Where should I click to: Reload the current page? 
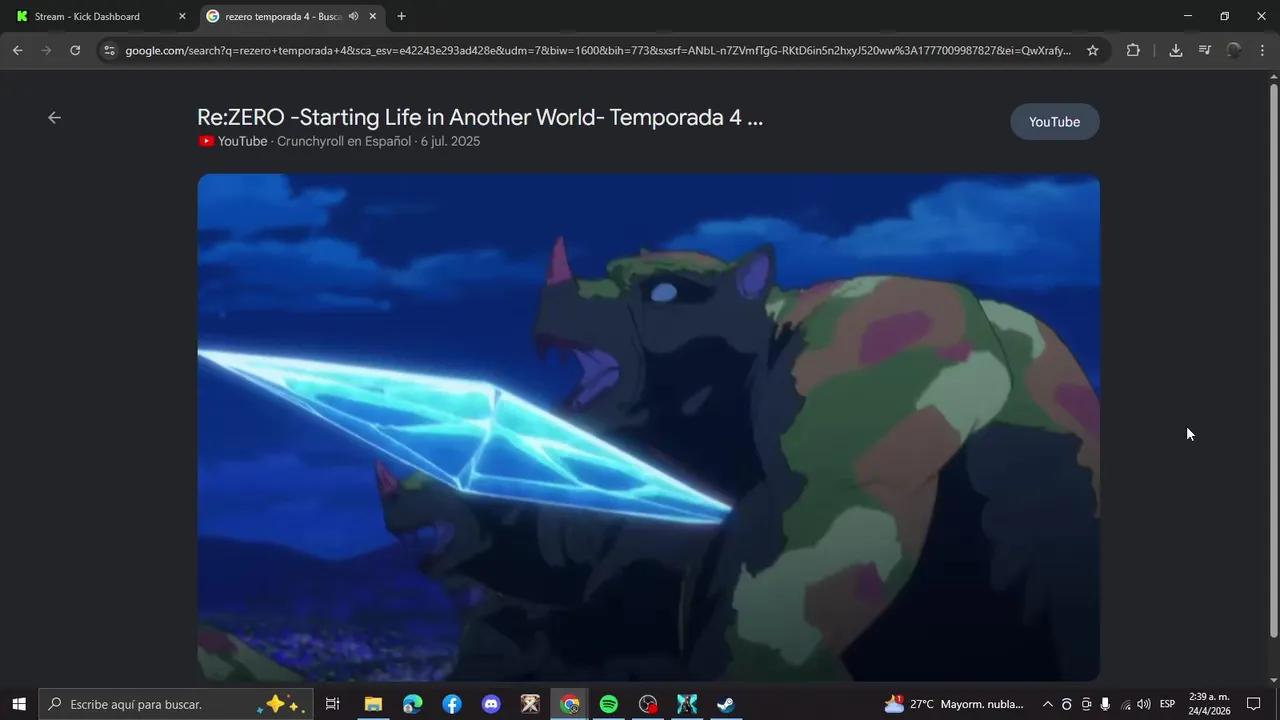pos(75,50)
